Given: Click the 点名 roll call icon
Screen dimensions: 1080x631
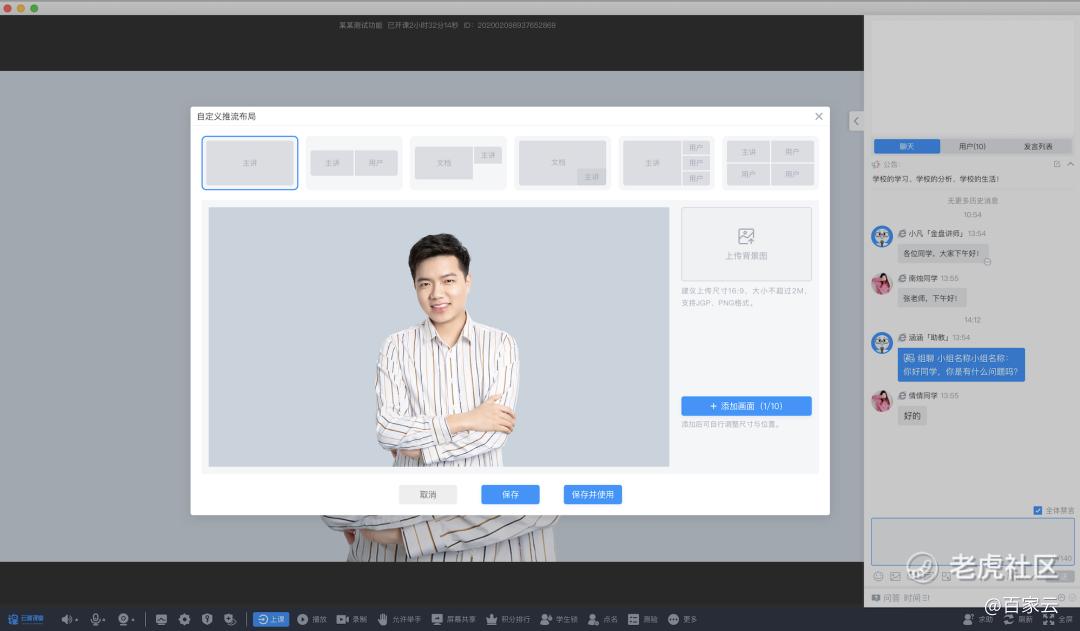Looking at the screenshot, I should [593, 620].
